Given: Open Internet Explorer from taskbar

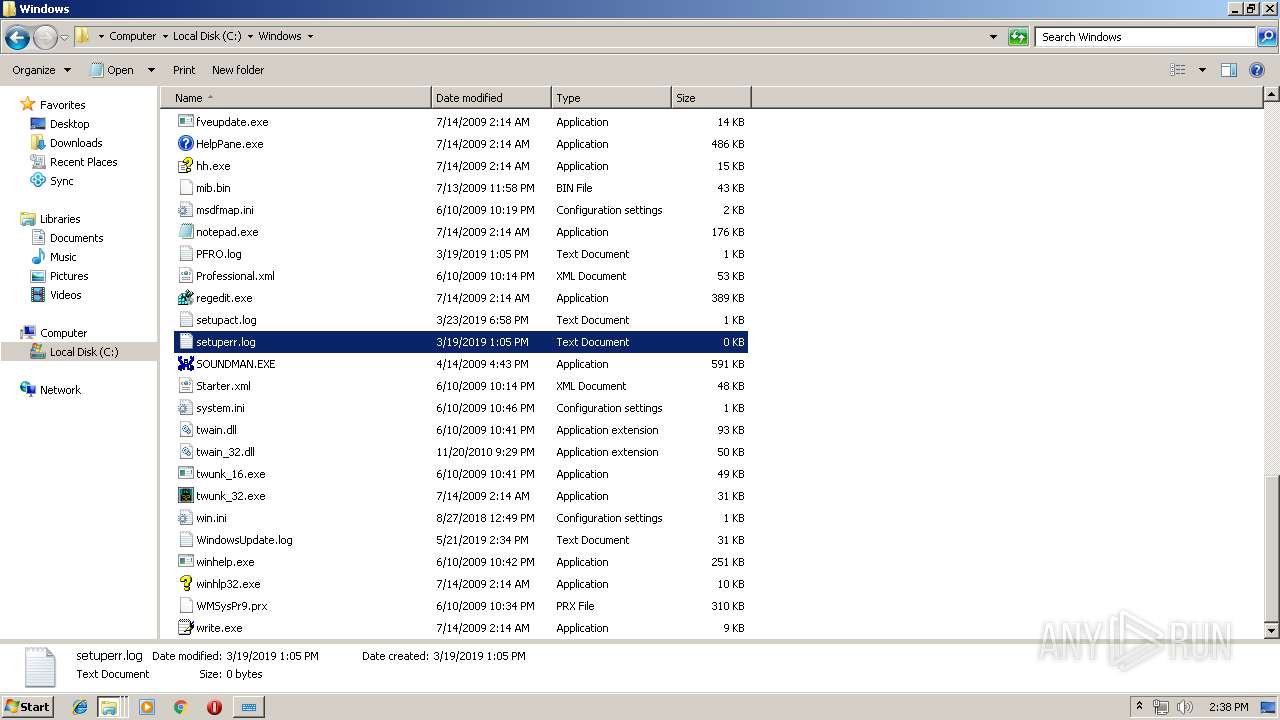Looking at the screenshot, I should point(80,707).
